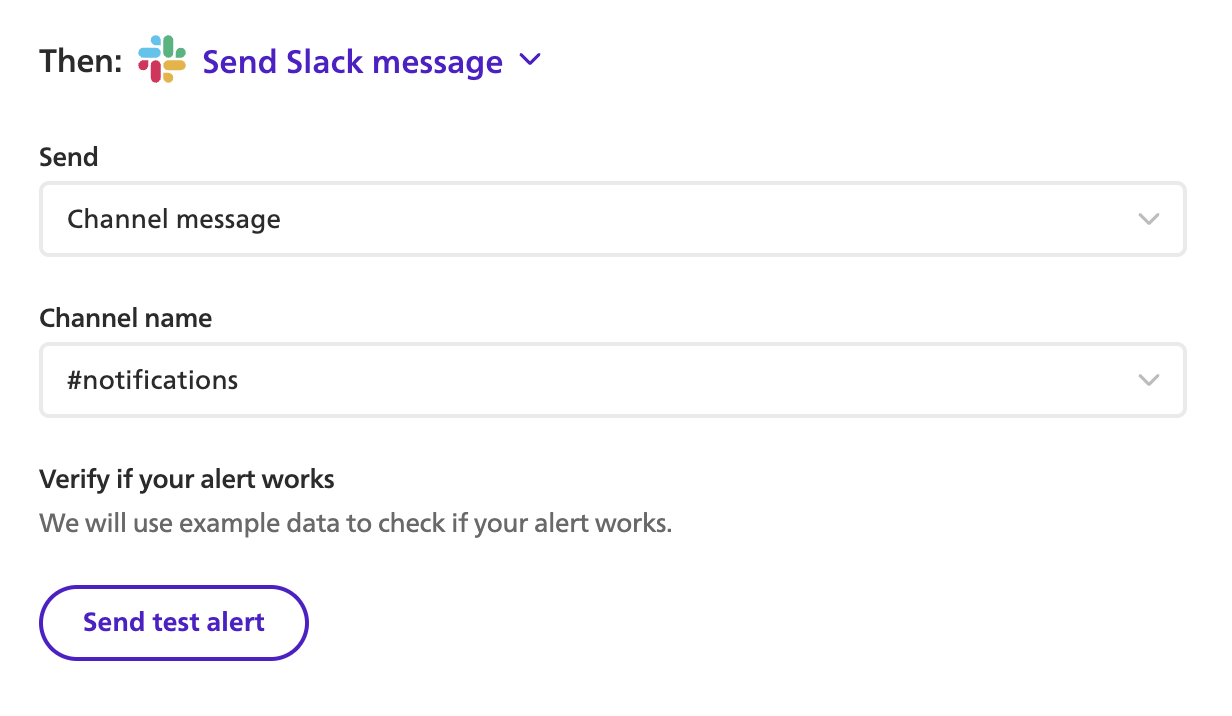The width and height of the screenshot is (1232, 716).
Task: Click the Channel name field label
Action: pos(126,318)
